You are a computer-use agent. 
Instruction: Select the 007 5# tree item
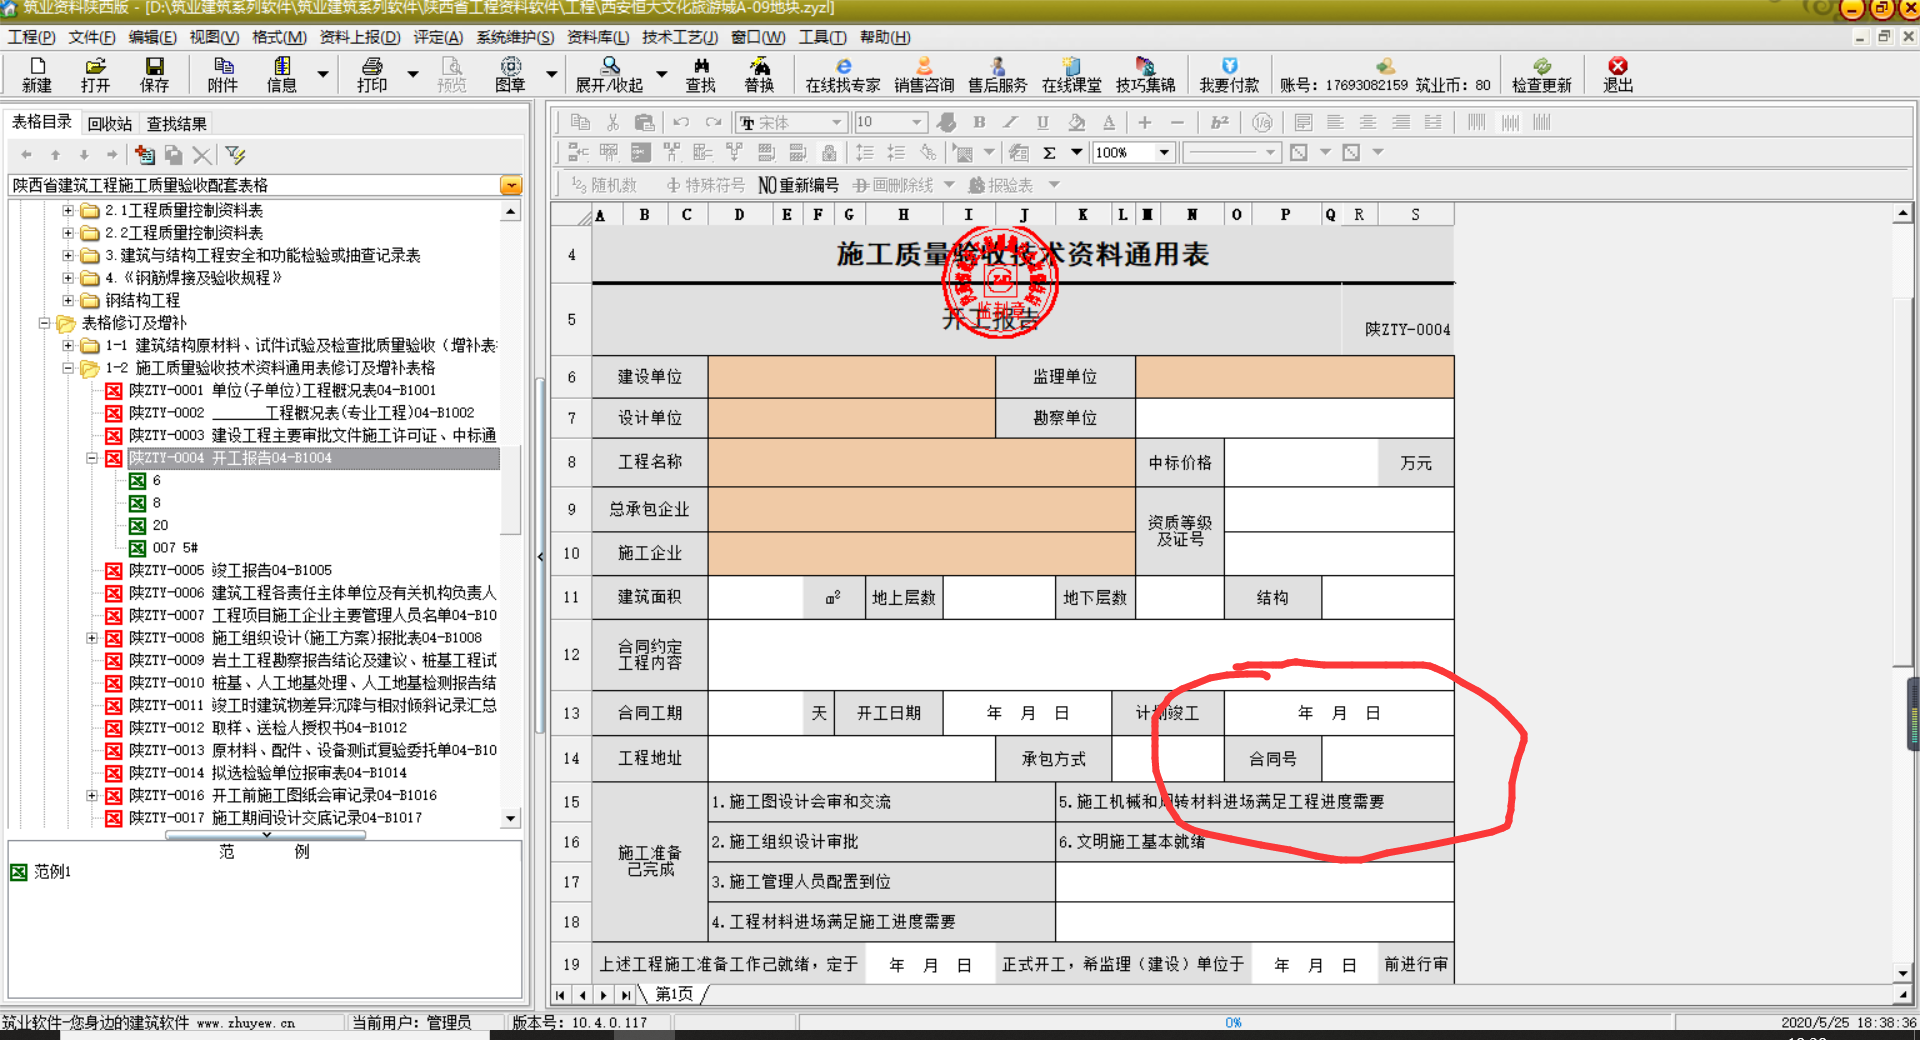pyautogui.click(x=175, y=548)
